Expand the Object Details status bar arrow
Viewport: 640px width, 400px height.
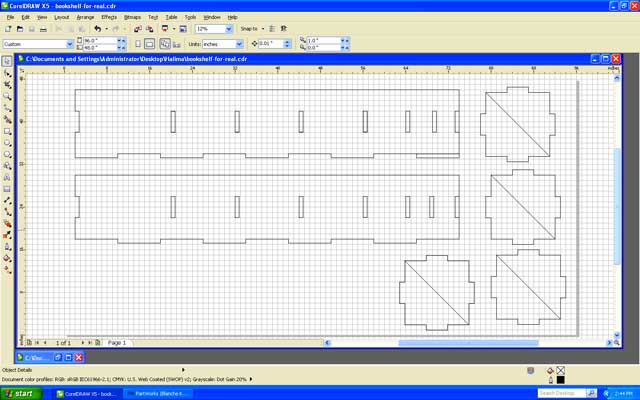(183, 370)
